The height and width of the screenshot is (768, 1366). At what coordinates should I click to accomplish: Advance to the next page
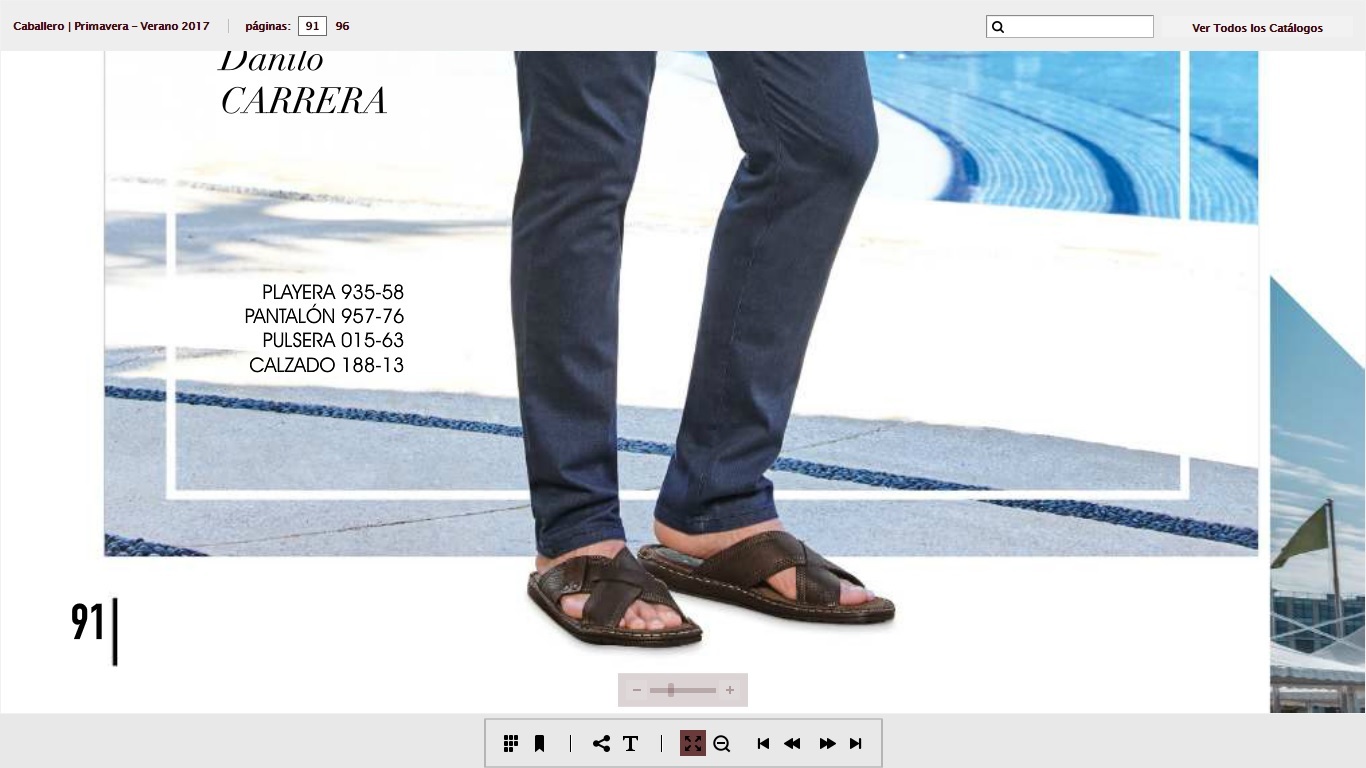tap(827, 743)
